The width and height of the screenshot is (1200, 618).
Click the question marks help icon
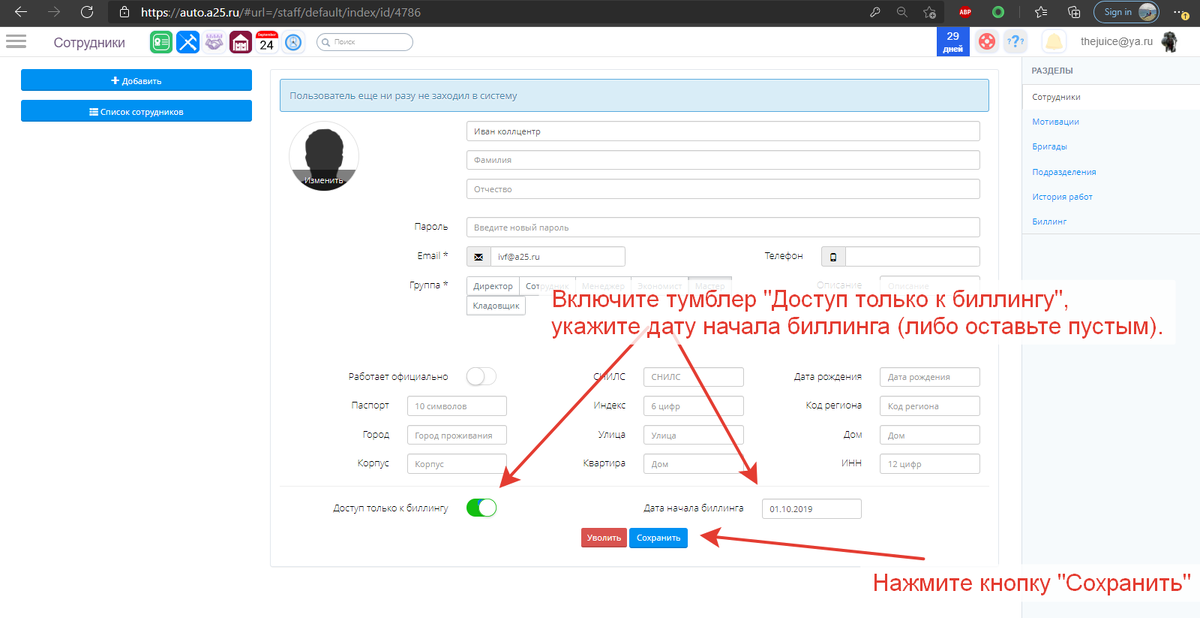(1016, 42)
